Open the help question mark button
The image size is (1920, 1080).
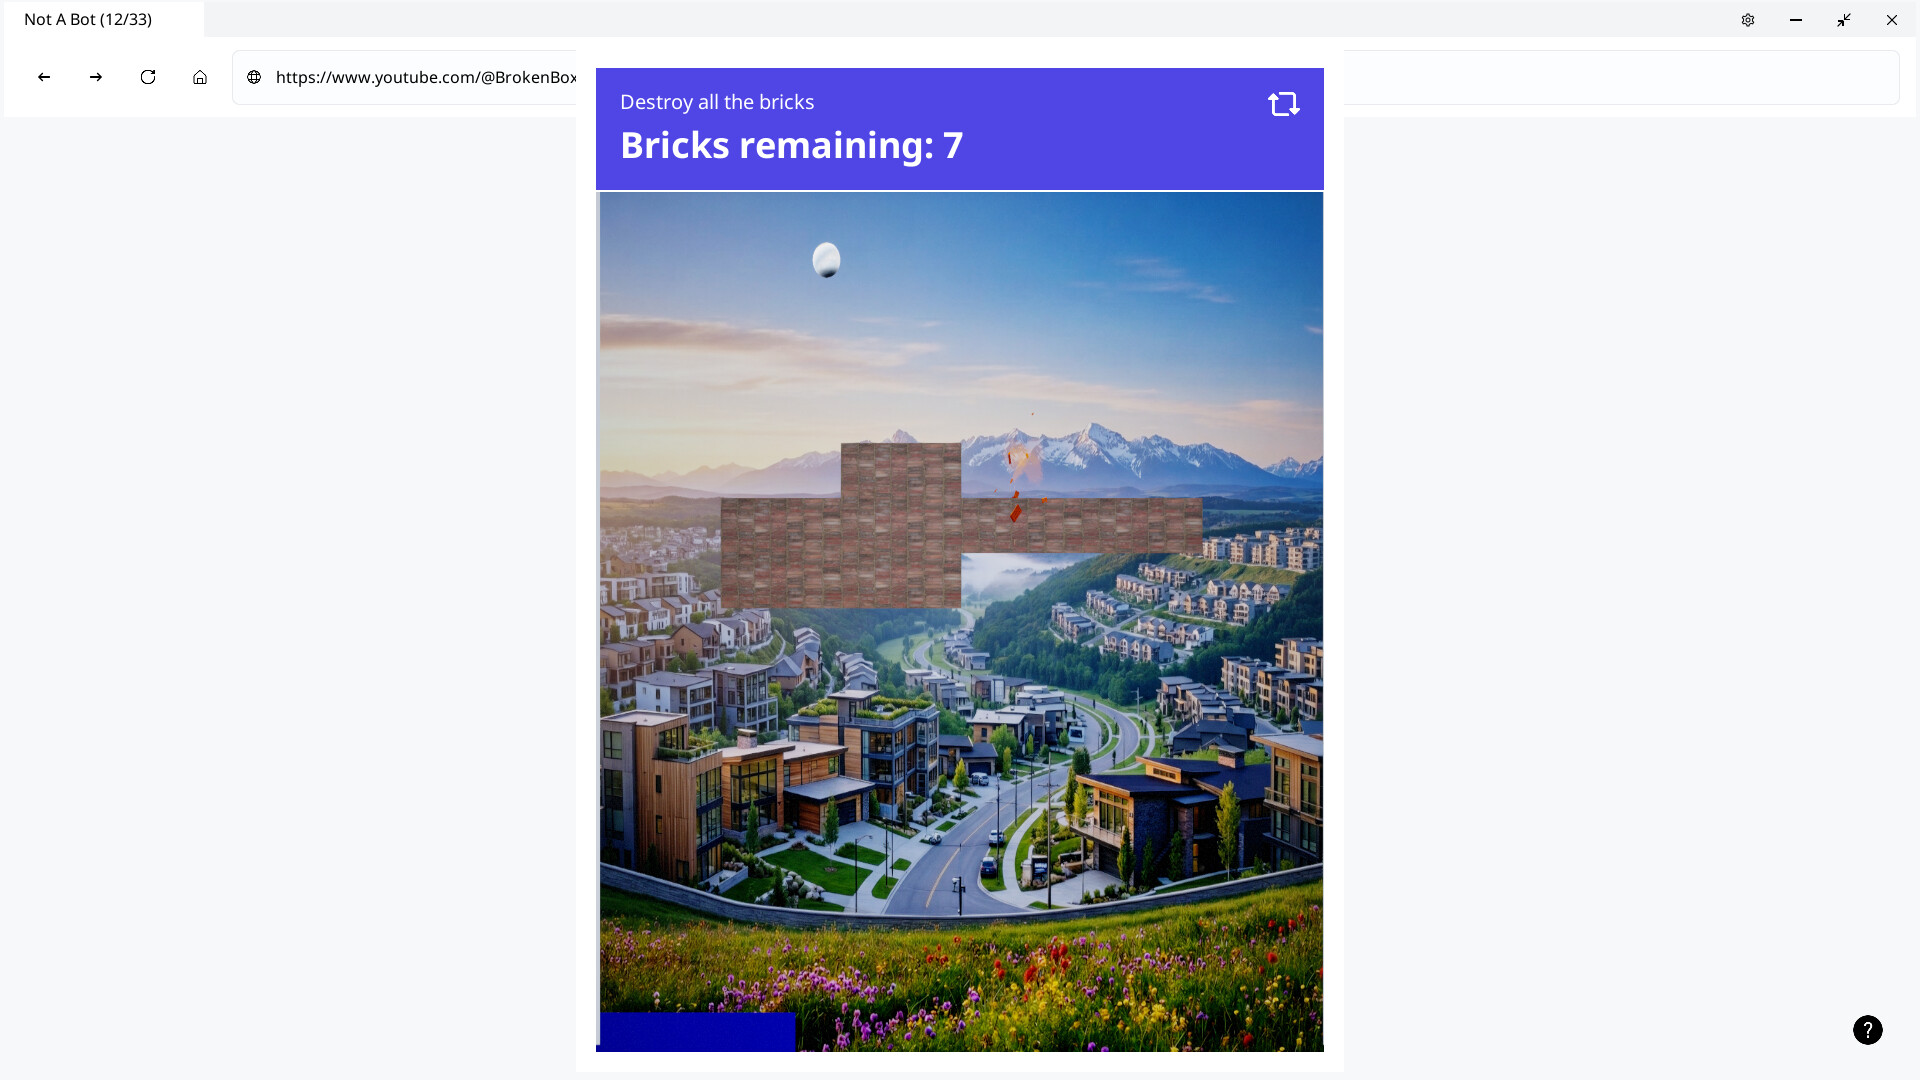pos(1868,1030)
